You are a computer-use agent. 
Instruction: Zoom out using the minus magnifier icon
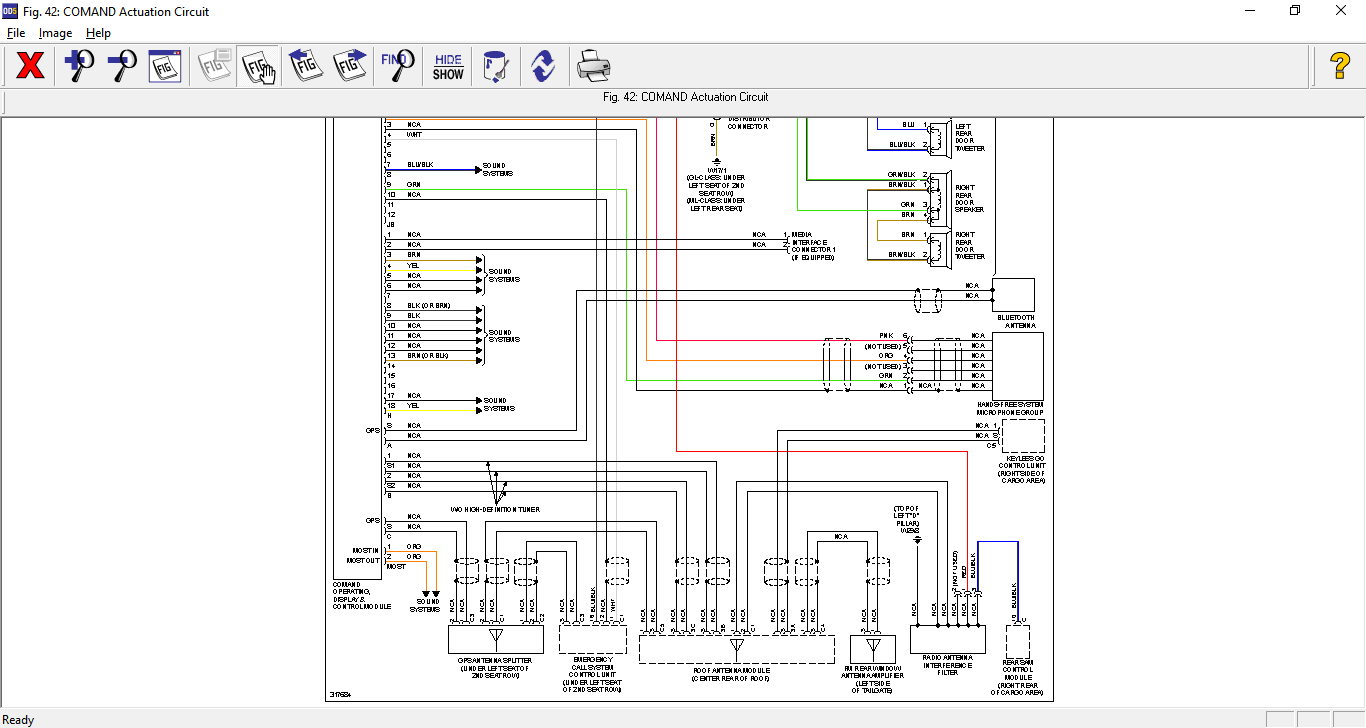(x=121, y=66)
